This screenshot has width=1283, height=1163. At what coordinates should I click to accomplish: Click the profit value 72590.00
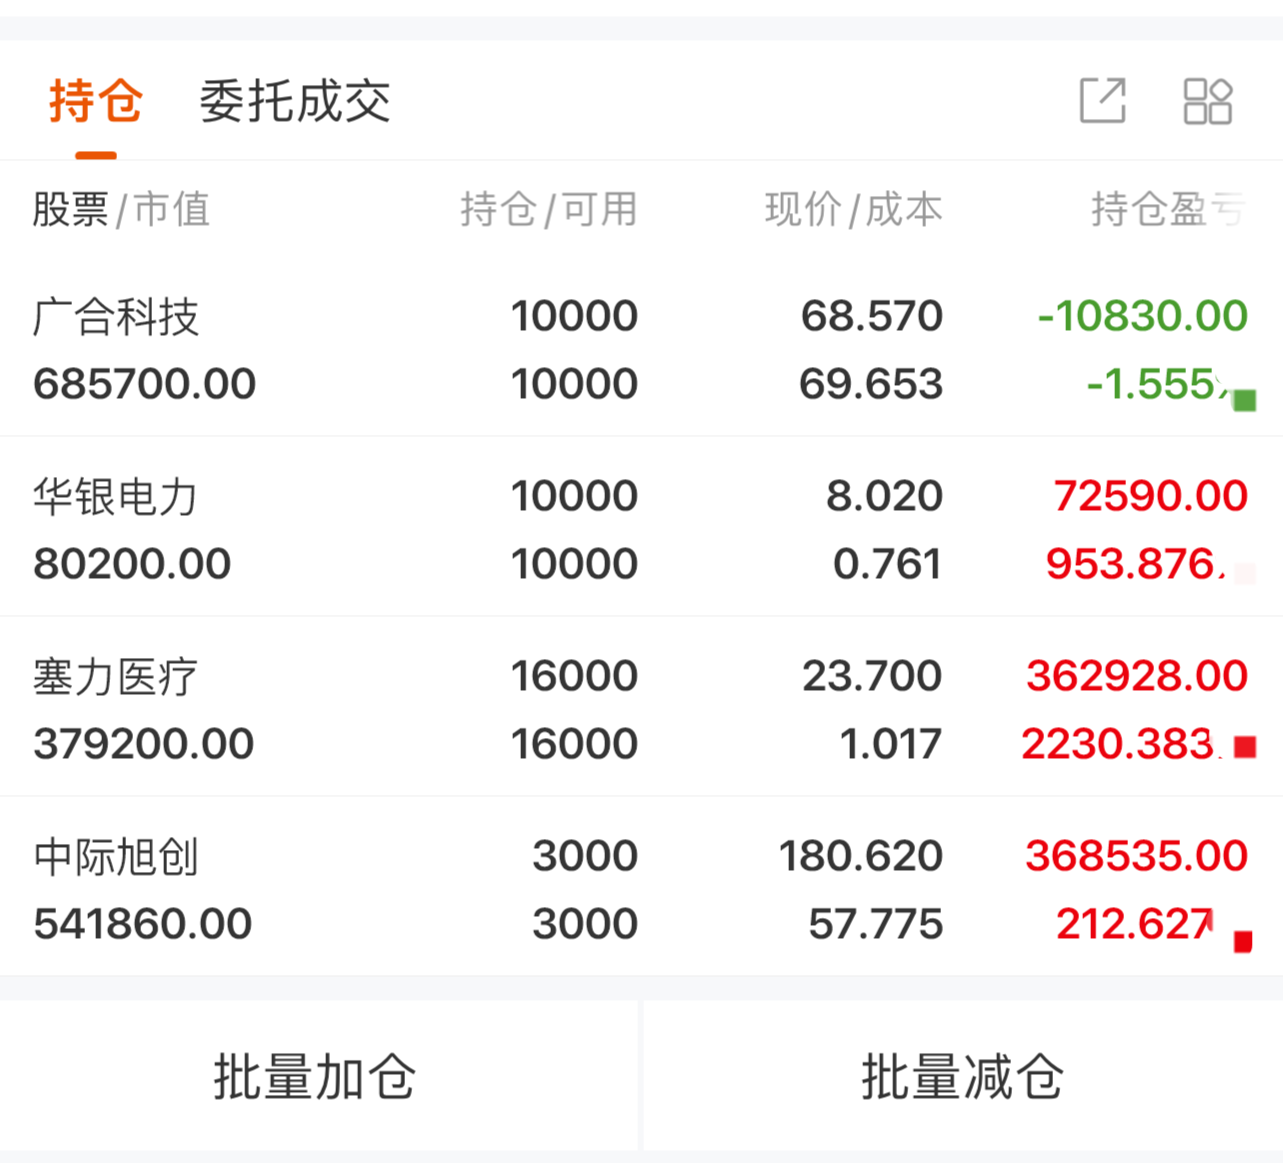click(x=1151, y=496)
